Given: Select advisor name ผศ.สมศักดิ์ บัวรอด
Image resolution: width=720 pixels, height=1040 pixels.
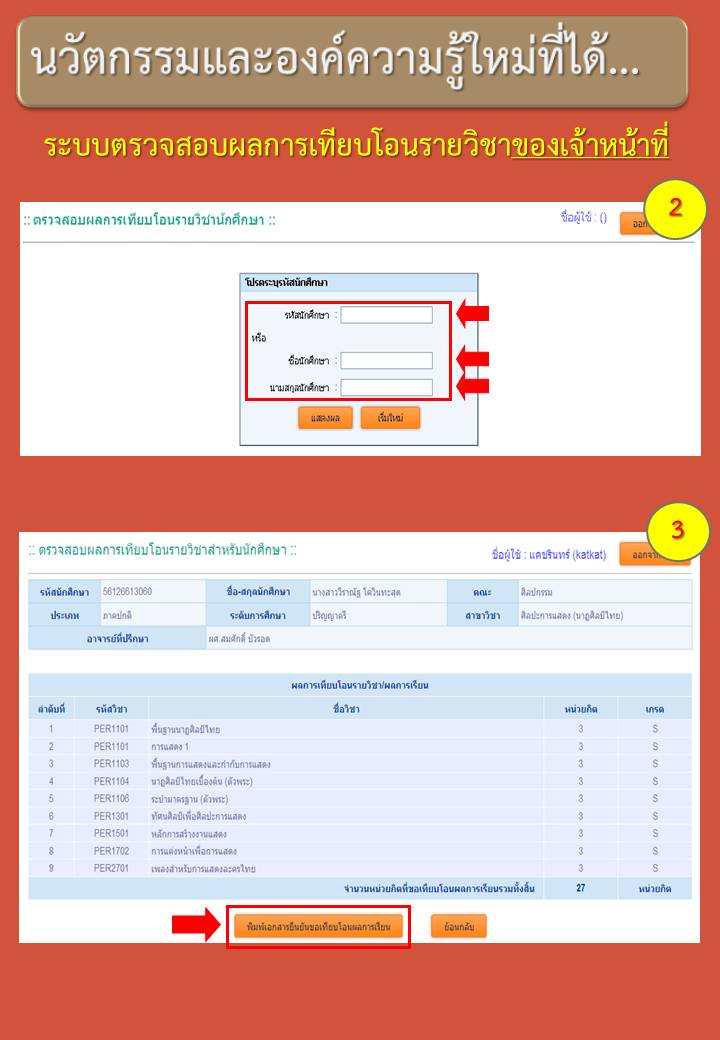Looking at the screenshot, I should pos(240,638).
